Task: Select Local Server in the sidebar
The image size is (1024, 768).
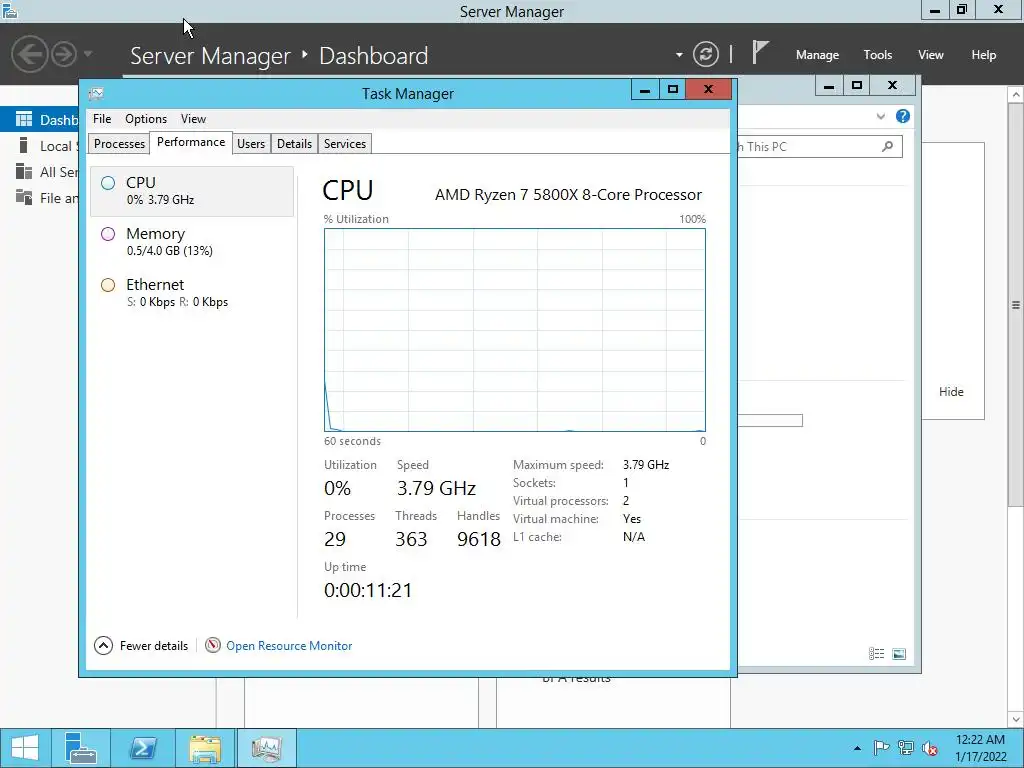Action: point(39,146)
